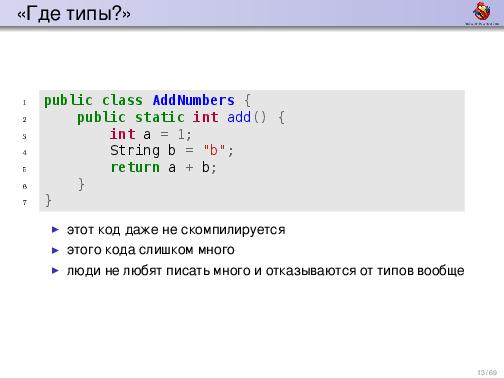Viewport: 504px width, 378px height.
Task: Click the closing brace on line 6
Action: click(81, 184)
